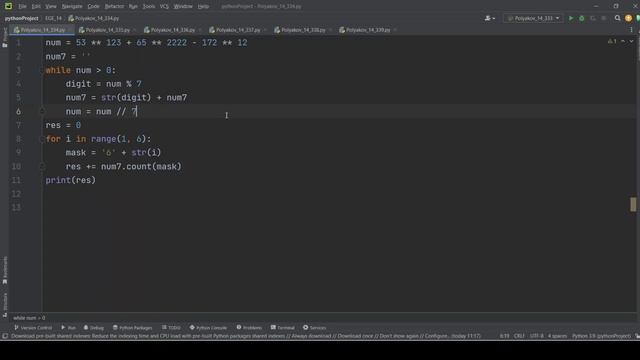640x360 pixels.
Task: Click Polyakov_14_334.py breadcrumb in navigation bar
Action: (94, 18)
